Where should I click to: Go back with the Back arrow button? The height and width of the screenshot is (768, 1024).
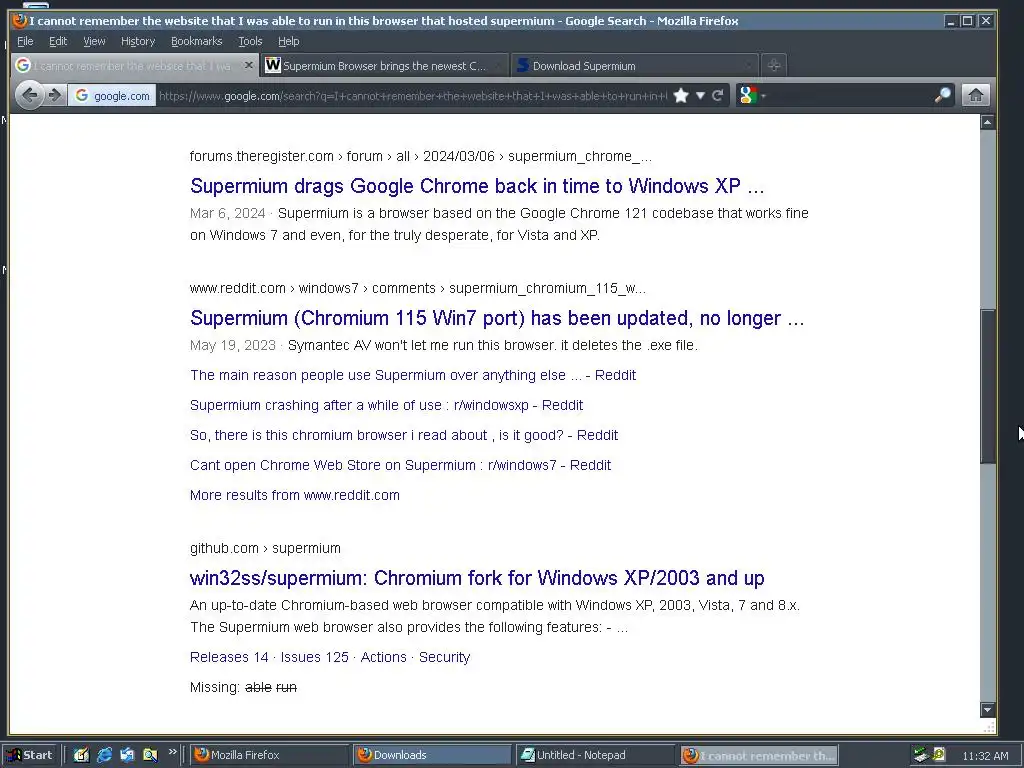(29, 95)
